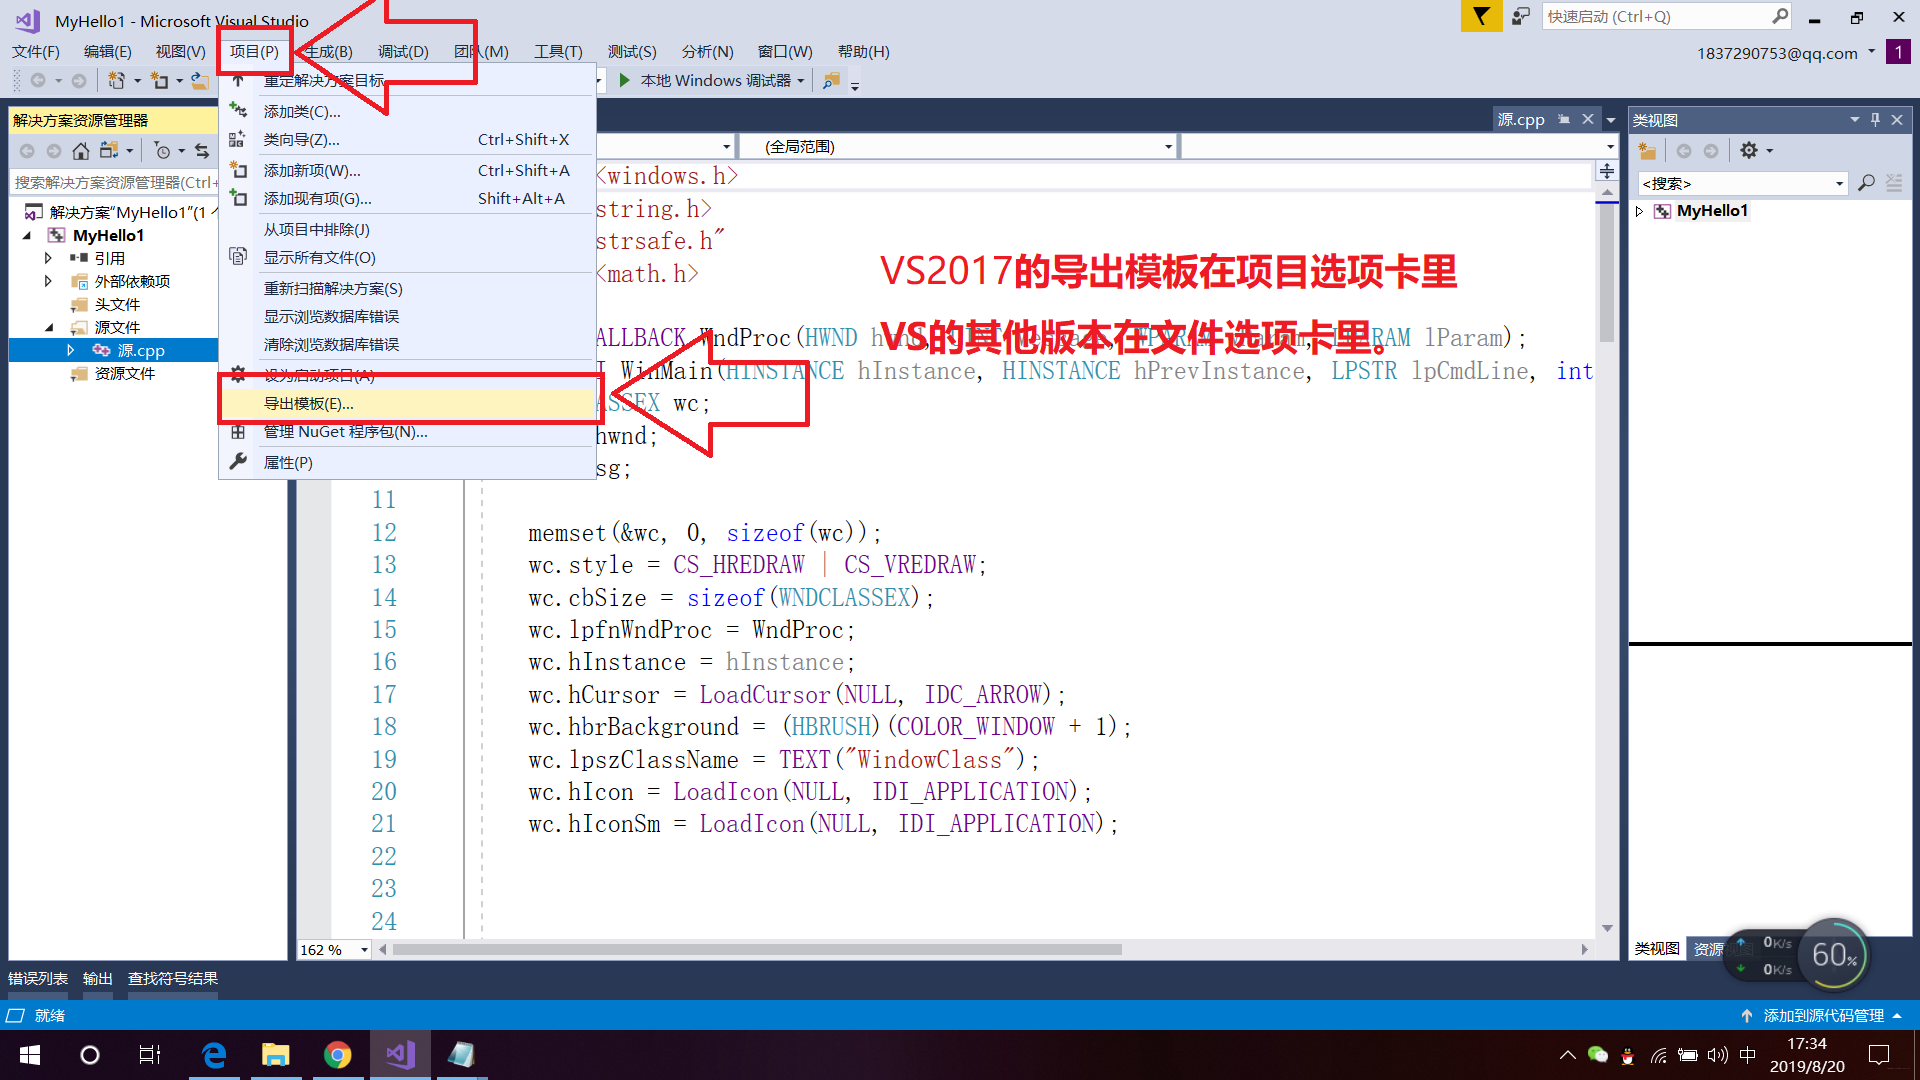1920x1080 pixels.
Task: Click the New Project toolbar icon
Action: pos(117,80)
